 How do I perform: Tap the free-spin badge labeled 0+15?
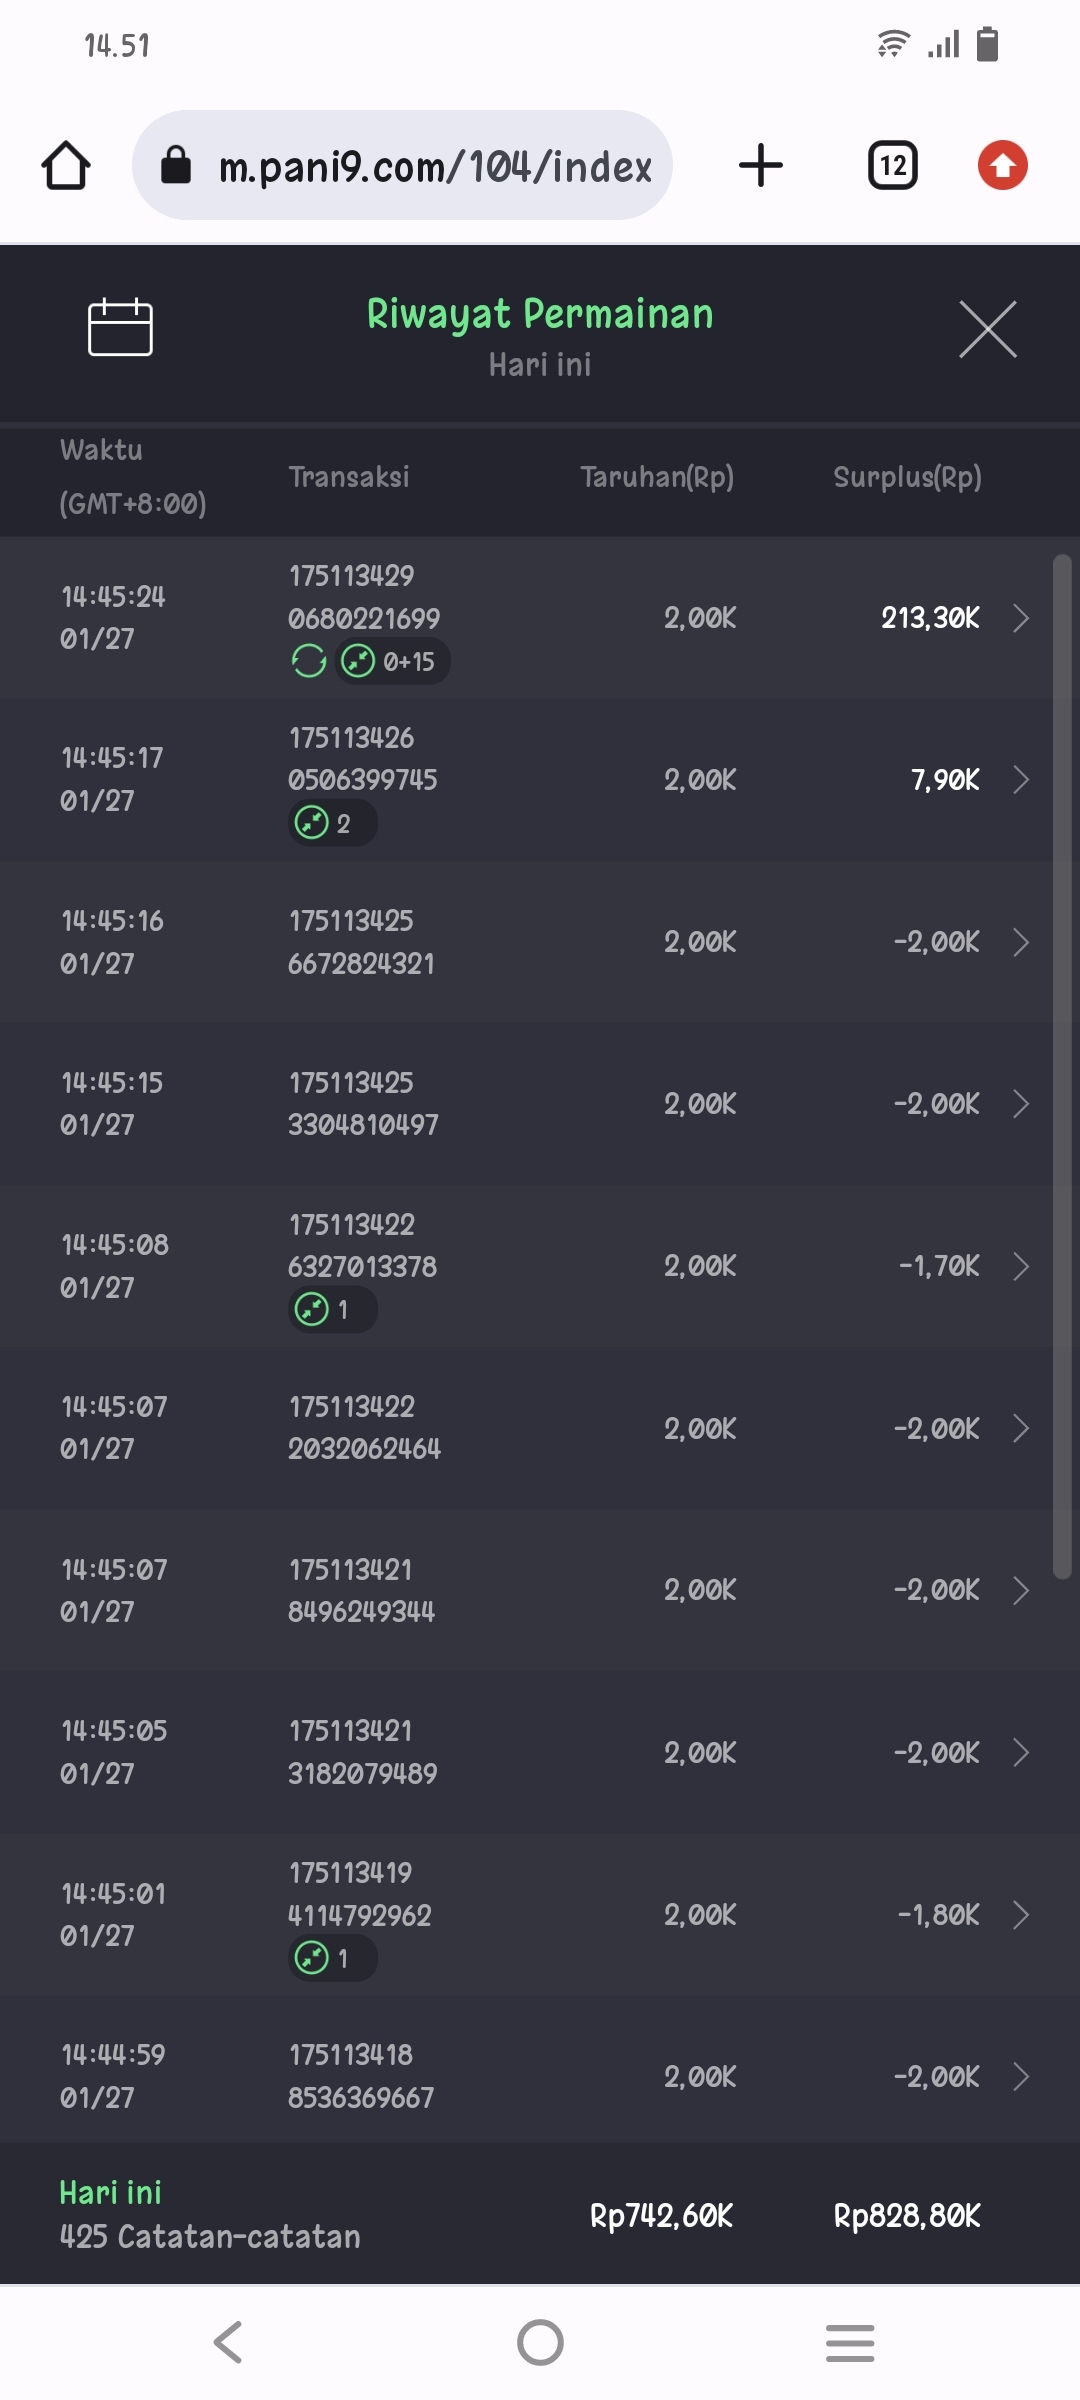392,661
